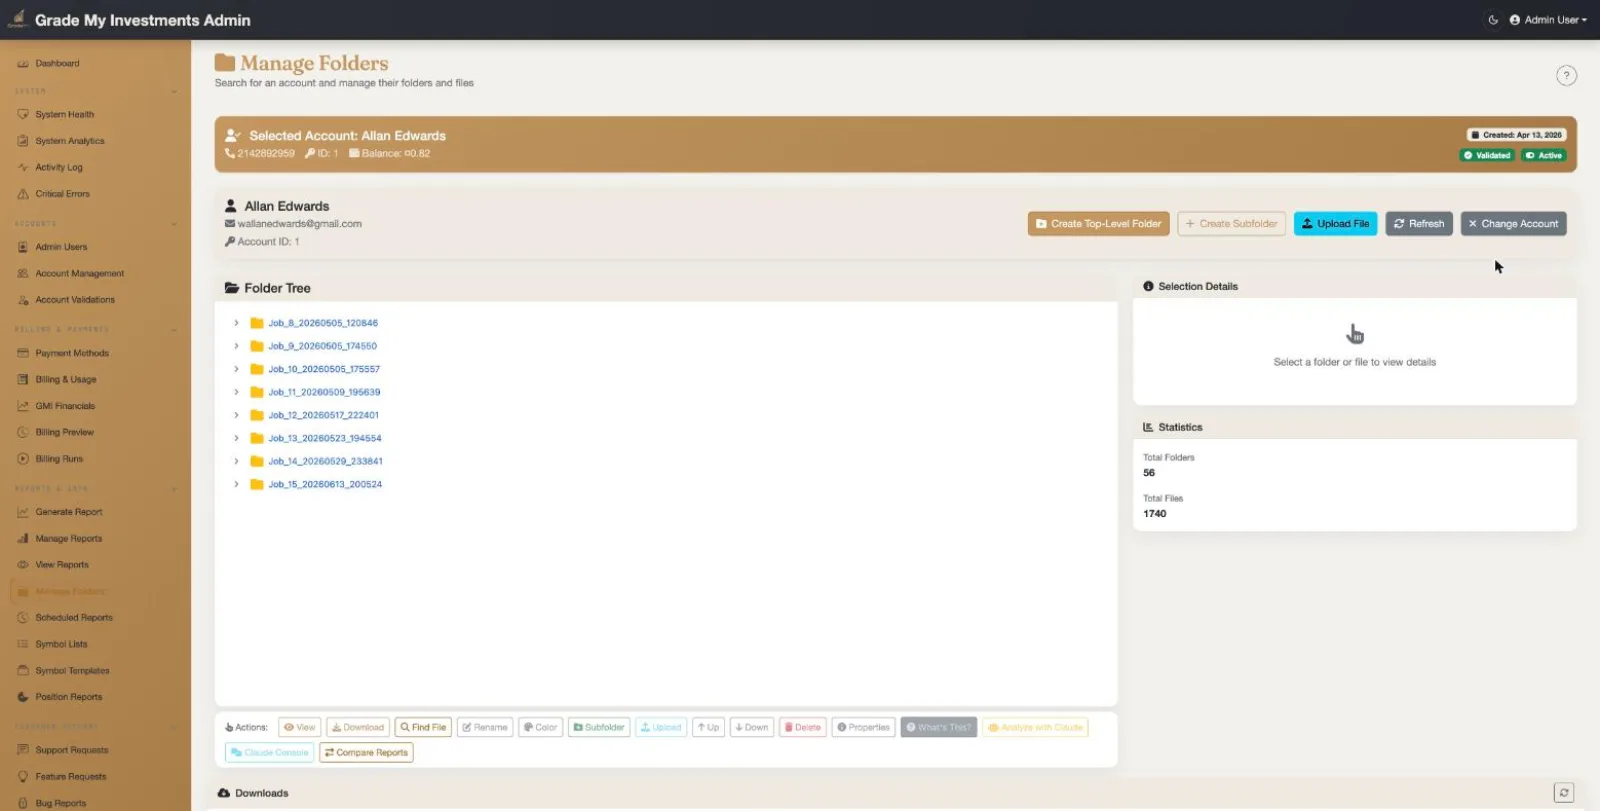This screenshot has width=1600, height=811.
Task: Click the Generate Report chart icon
Action: [23, 512]
